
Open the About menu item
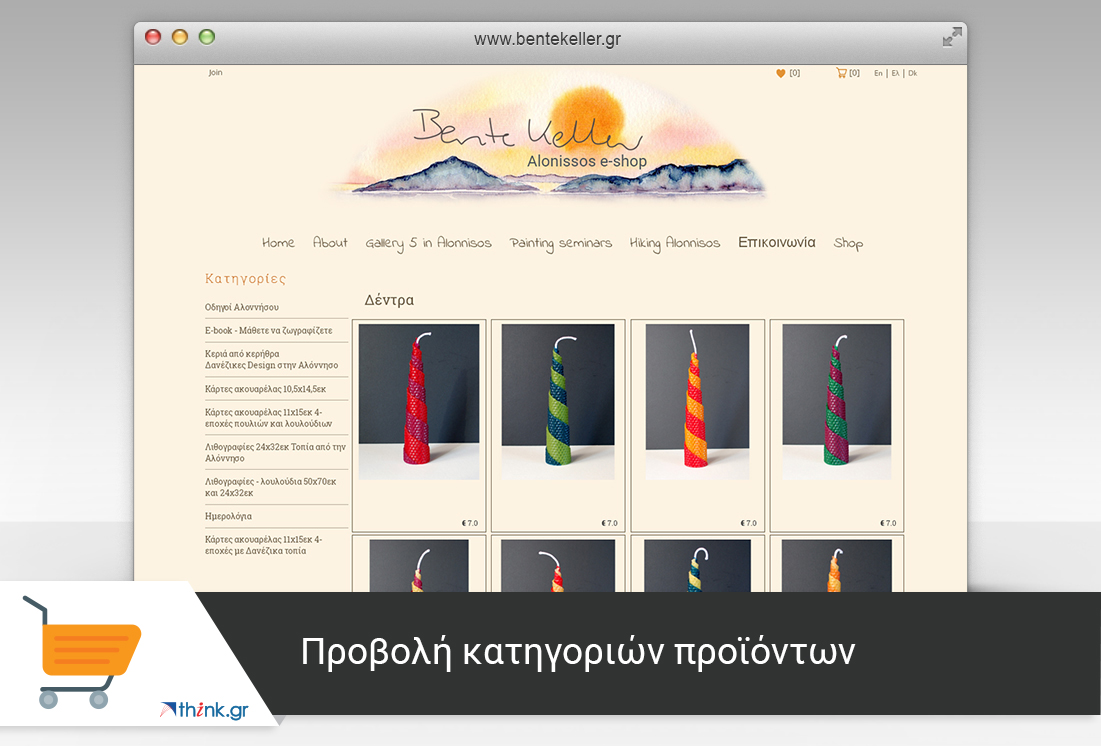pyautogui.click(x=330, y=242)
